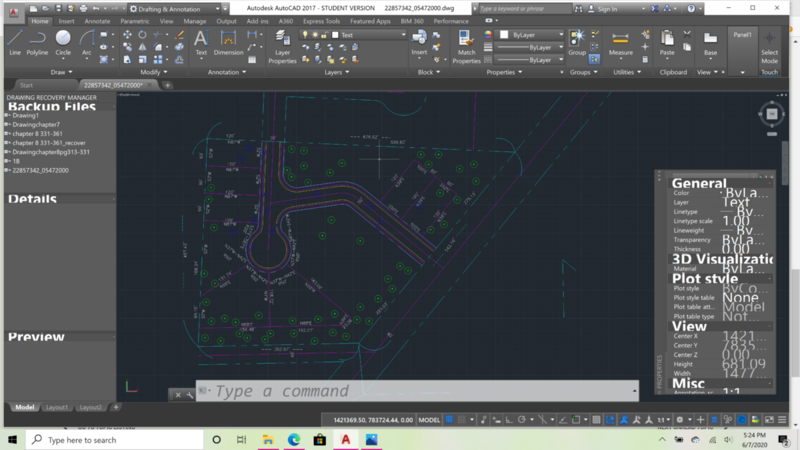Expand the Draw panel flyout

coord(63,72)
